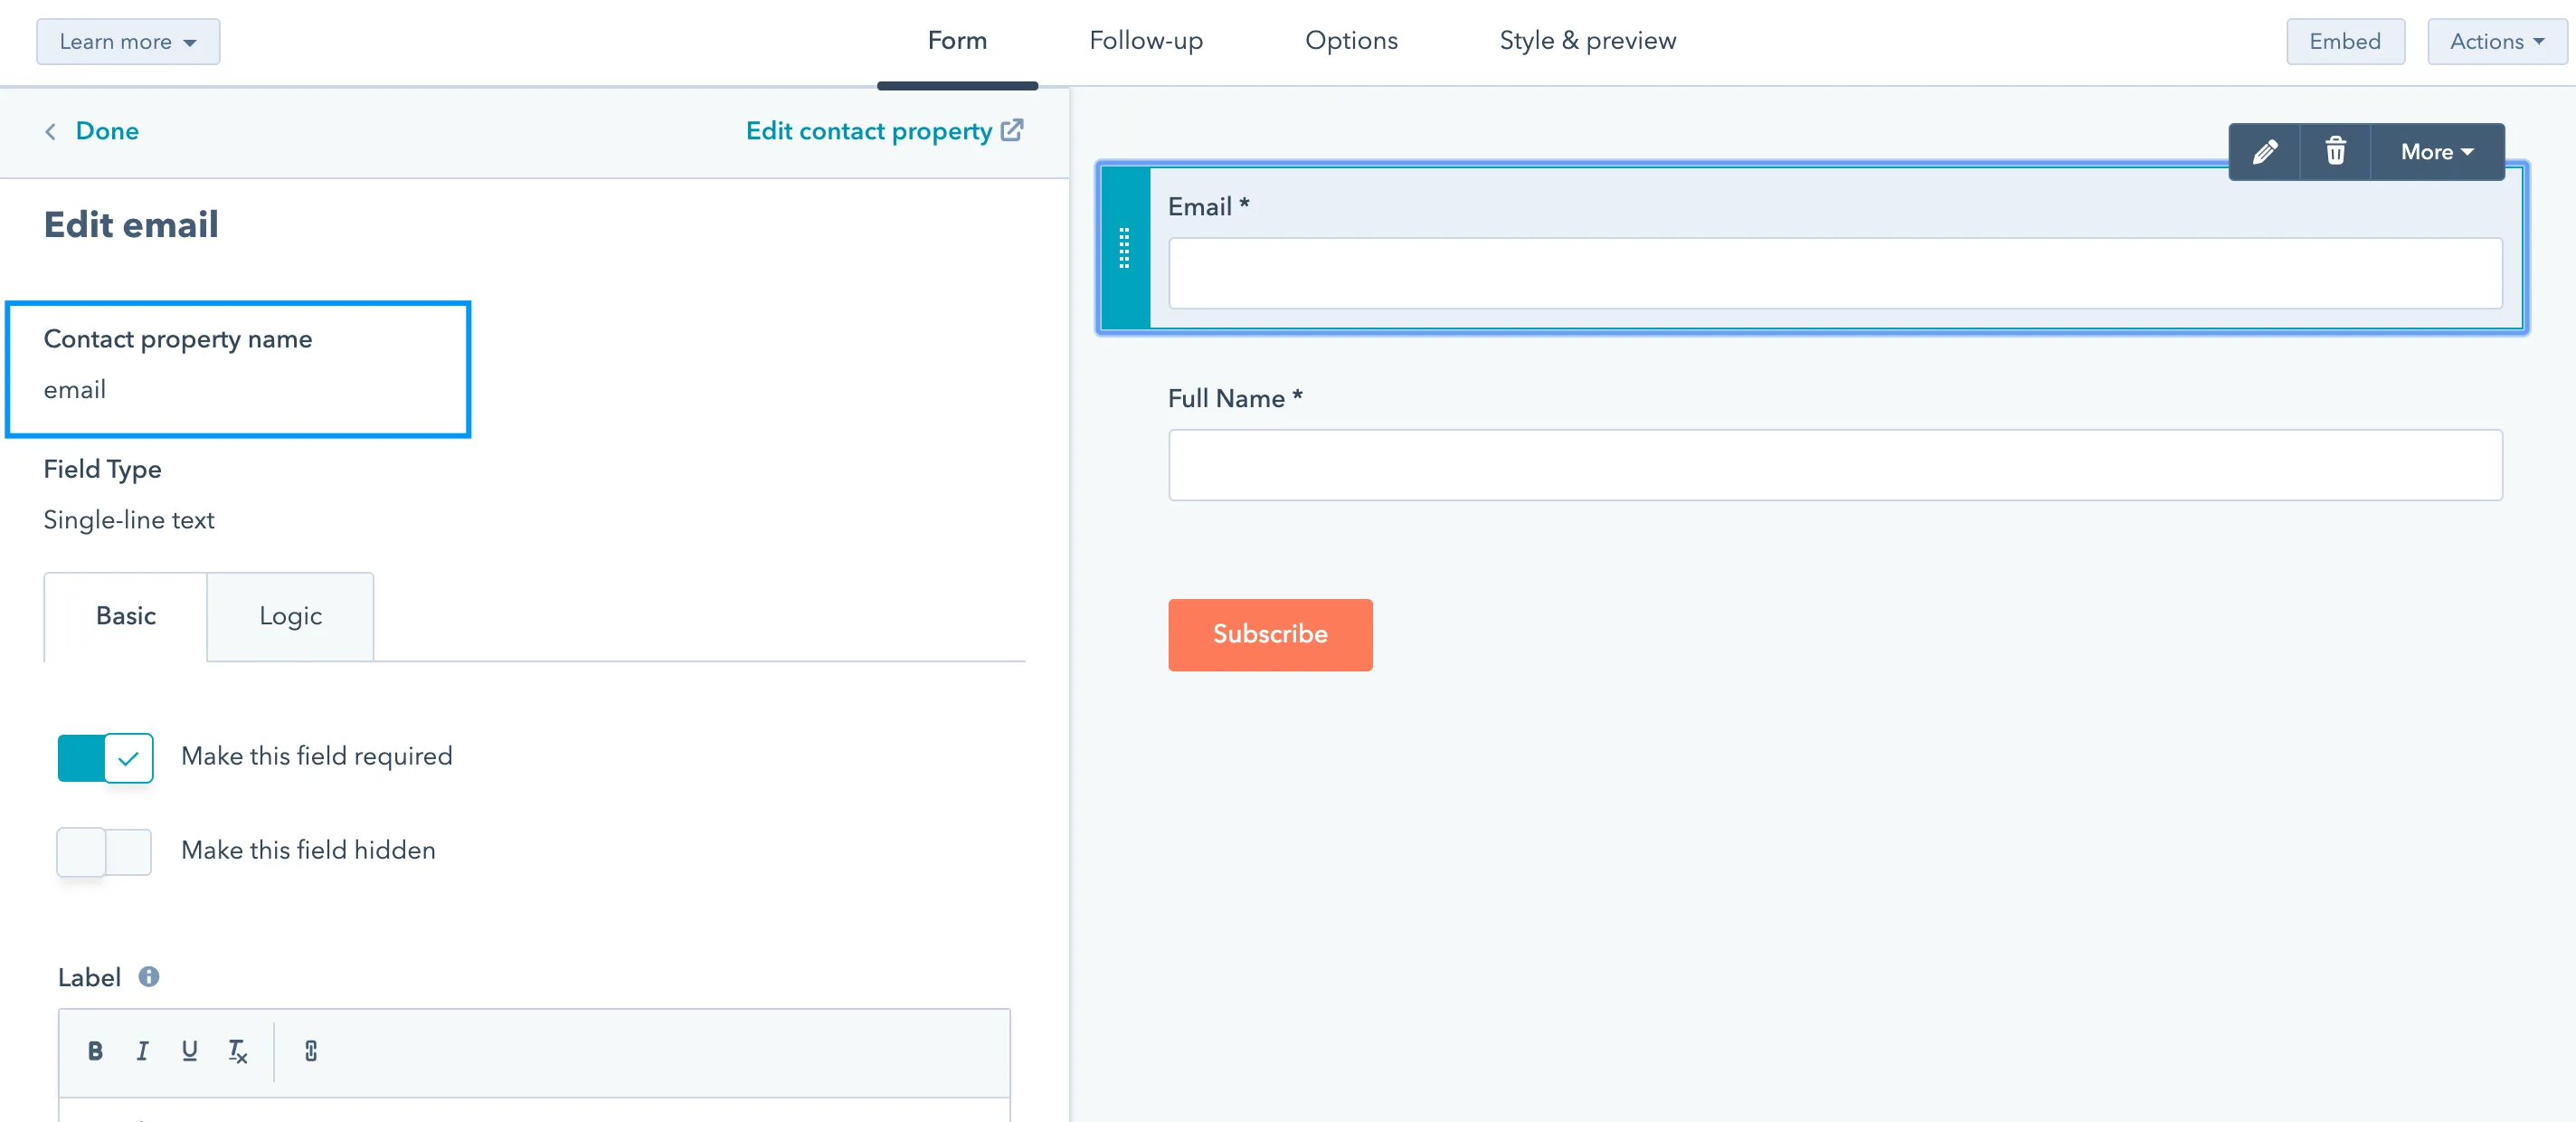2576x1122 pixels.
Task: Insert a link in Label editor
Action: click(311, 1051)
